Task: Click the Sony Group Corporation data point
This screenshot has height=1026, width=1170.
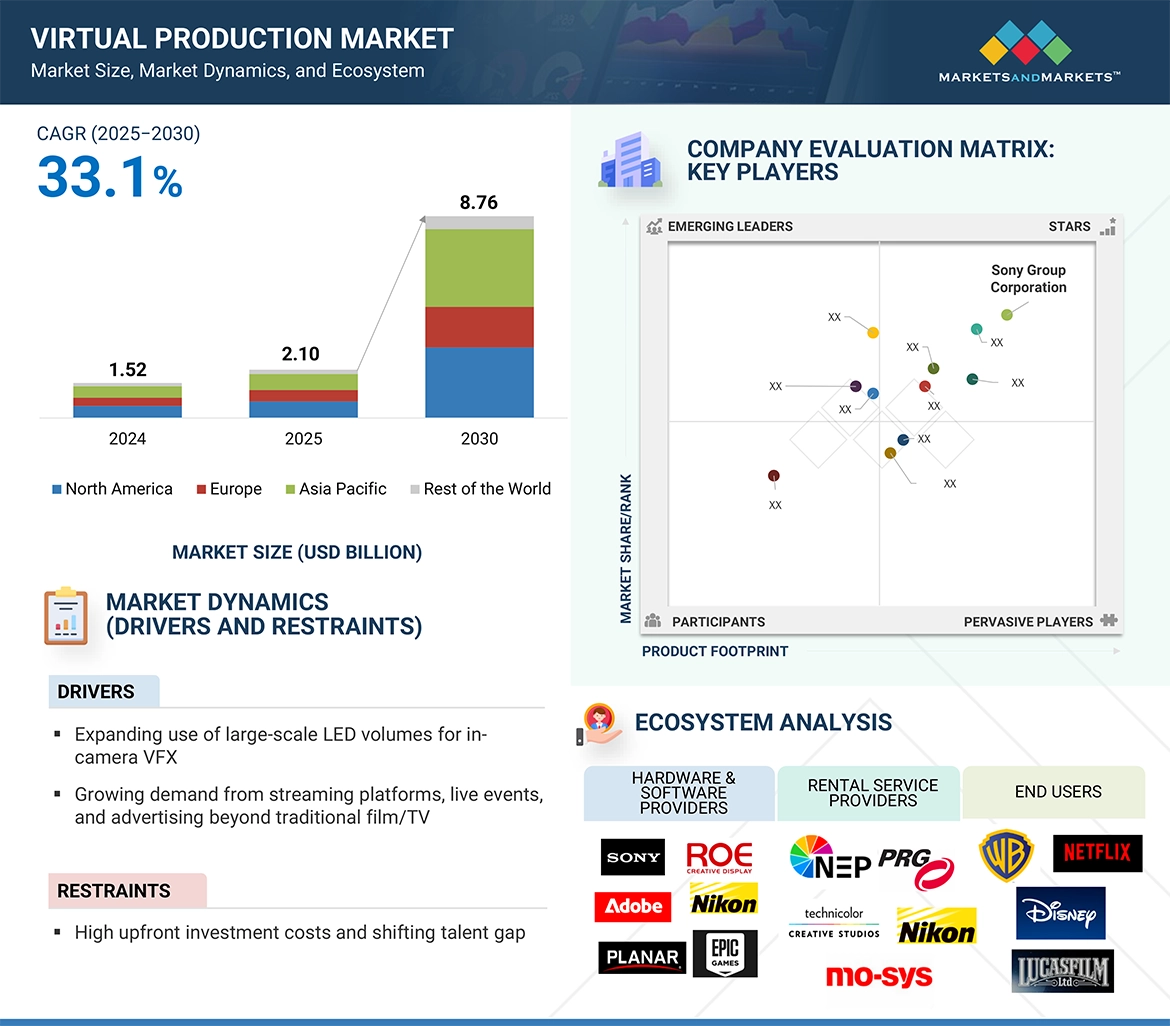Action: (x=1007, y=315)
